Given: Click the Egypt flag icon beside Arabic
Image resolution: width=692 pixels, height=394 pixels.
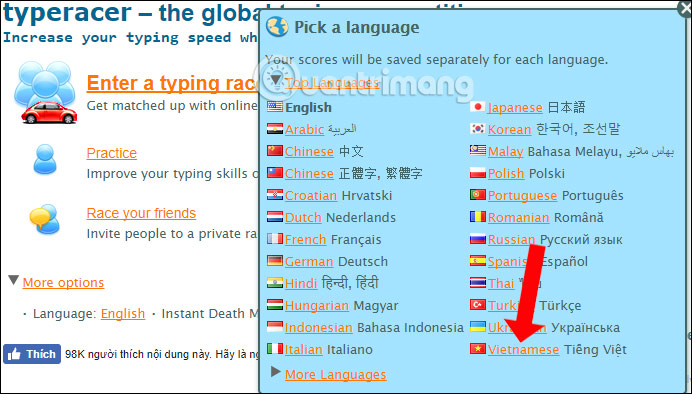Looking at the screenshot, I should (275, 129).
